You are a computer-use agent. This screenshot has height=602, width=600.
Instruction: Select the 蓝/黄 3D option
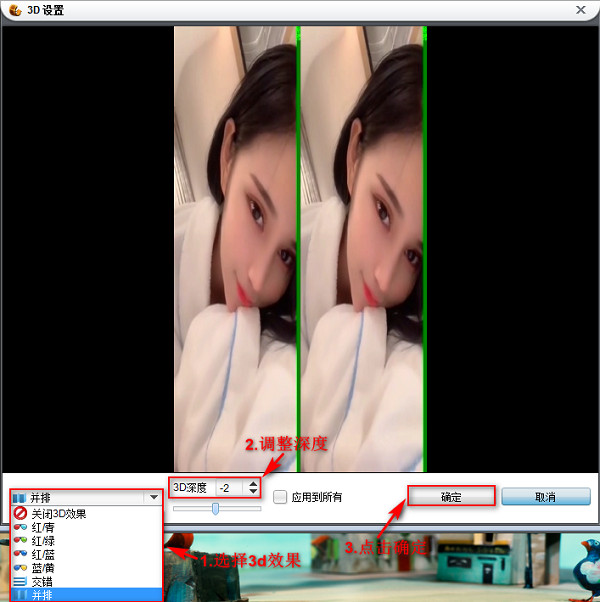87,567
